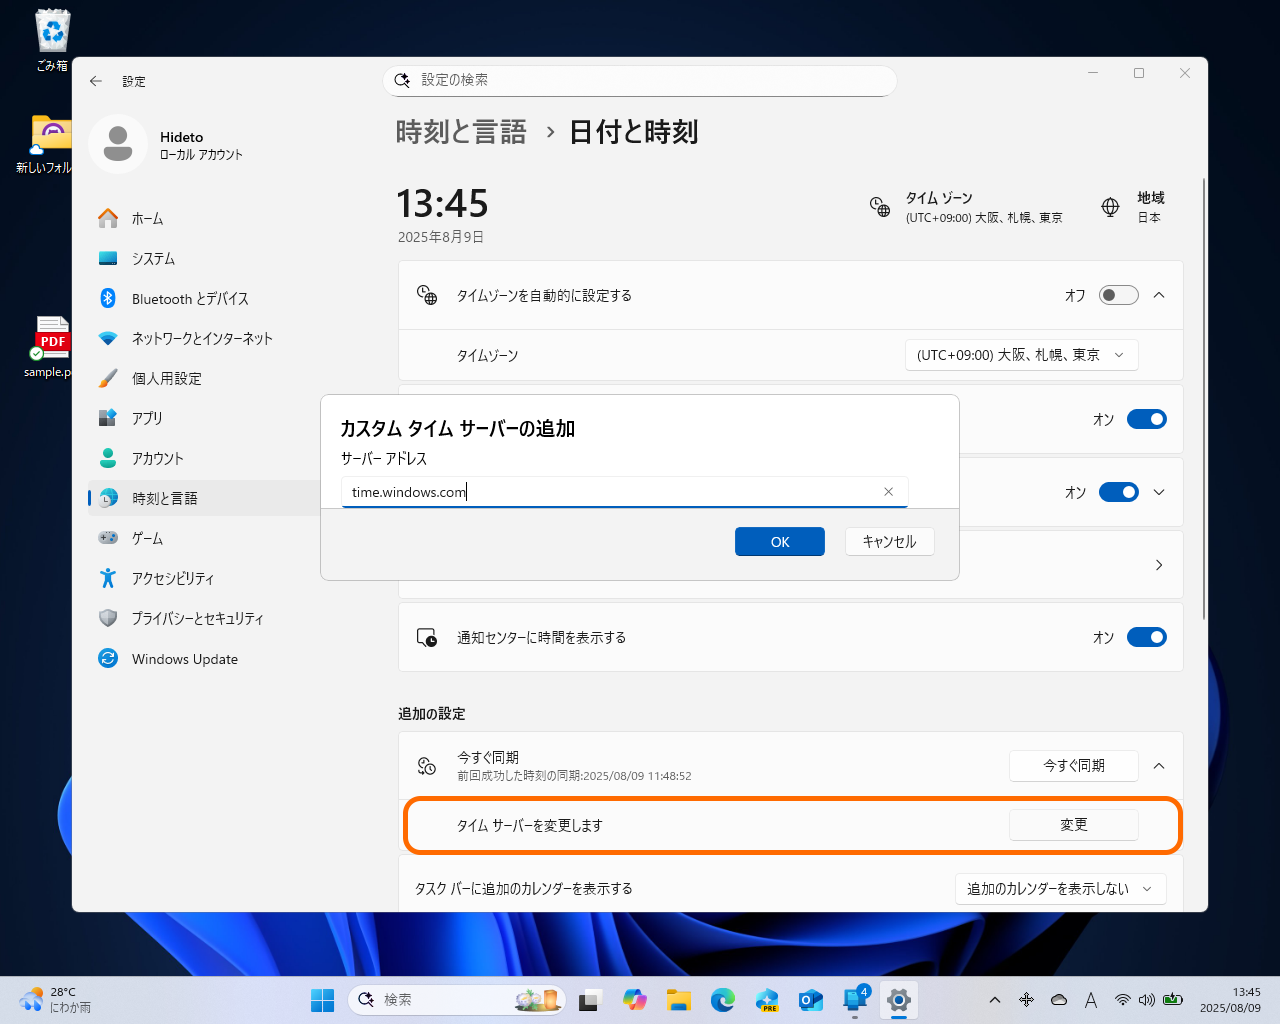The height and width of the screenshot is (1024, 1280).
Task: Collapse the 今すぐ同期 section chevron
Action: pos(1158,765)
